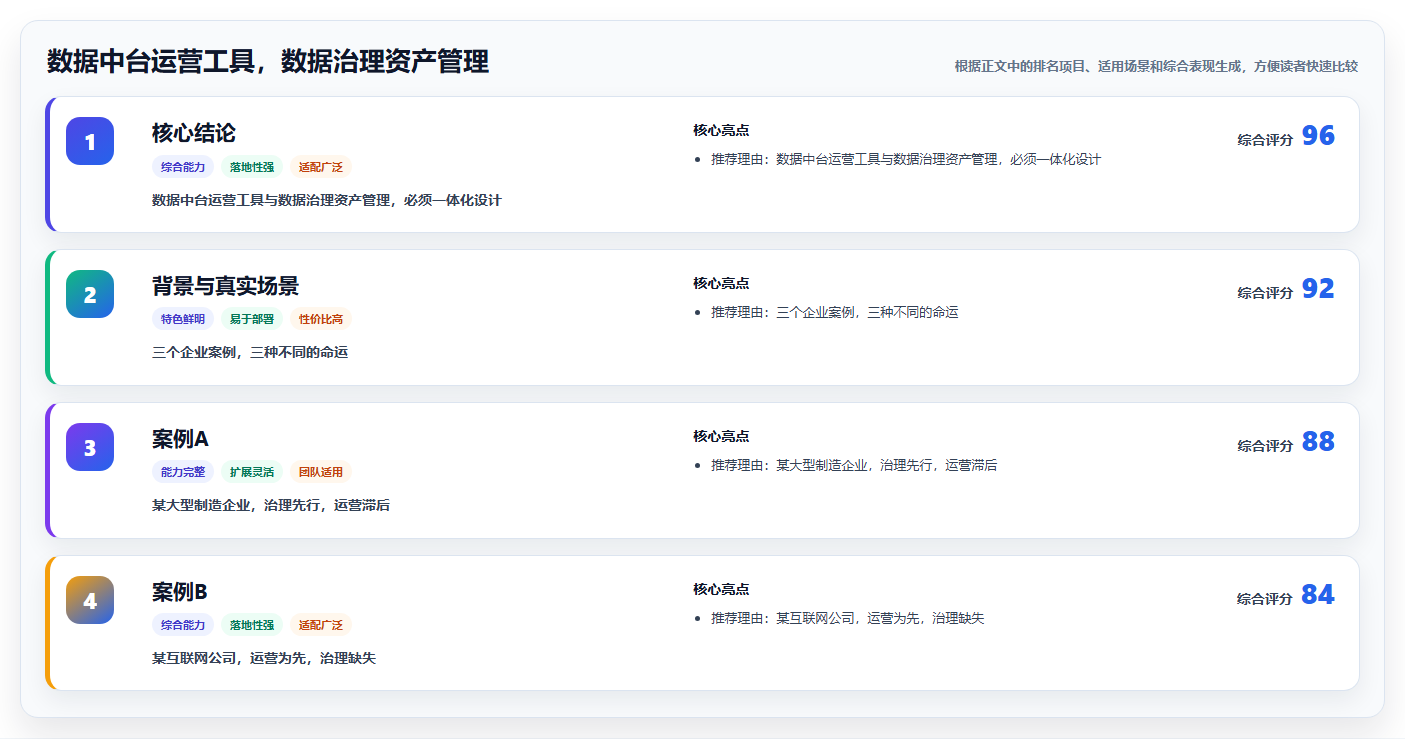Click 综合评分 label beside score 84
The width and height of the screenshot is (1405, 739).
tap(1265, 599)
